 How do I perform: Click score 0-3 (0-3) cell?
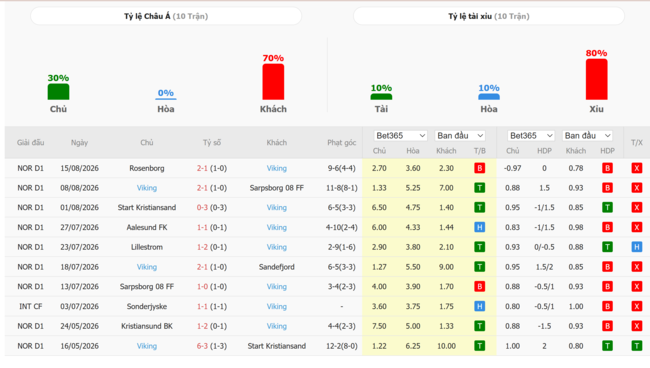coord(212,208)
